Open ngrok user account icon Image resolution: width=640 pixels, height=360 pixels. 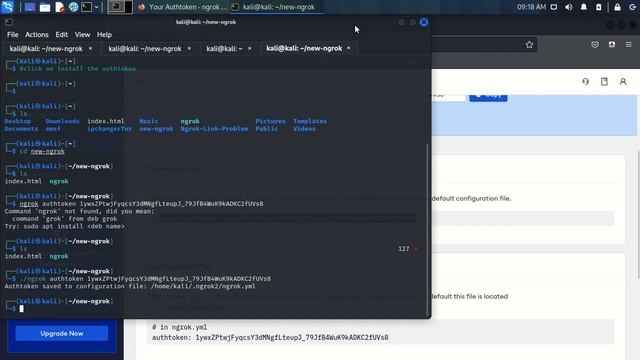coord(623,82)
